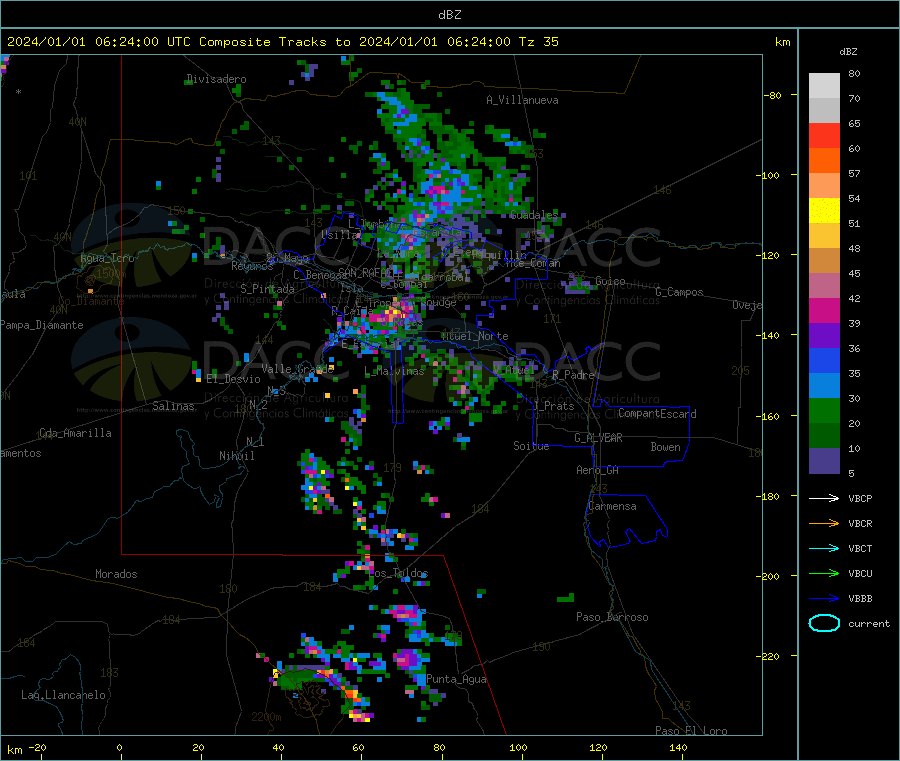Click the cyan VBCT arrow legend icon
Screen dimensions: 900x761
824,549
